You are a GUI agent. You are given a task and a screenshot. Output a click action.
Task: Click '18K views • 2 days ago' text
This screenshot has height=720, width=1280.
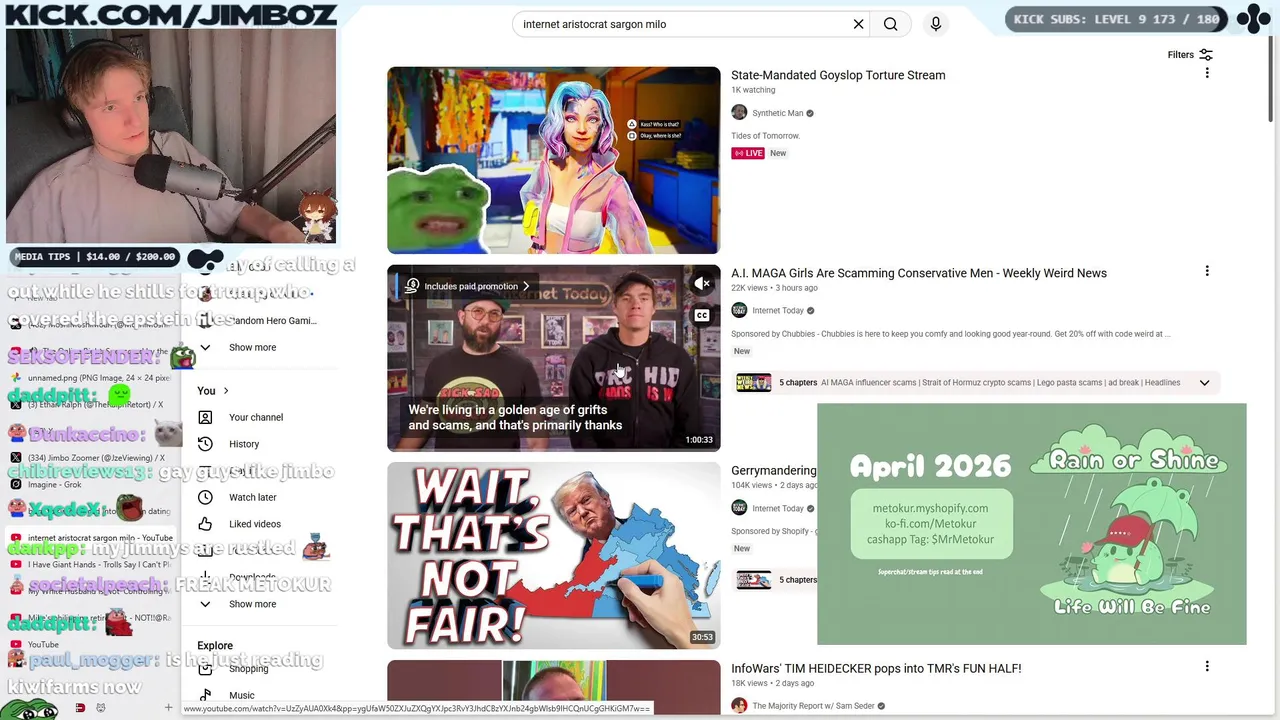click(772, 683)
